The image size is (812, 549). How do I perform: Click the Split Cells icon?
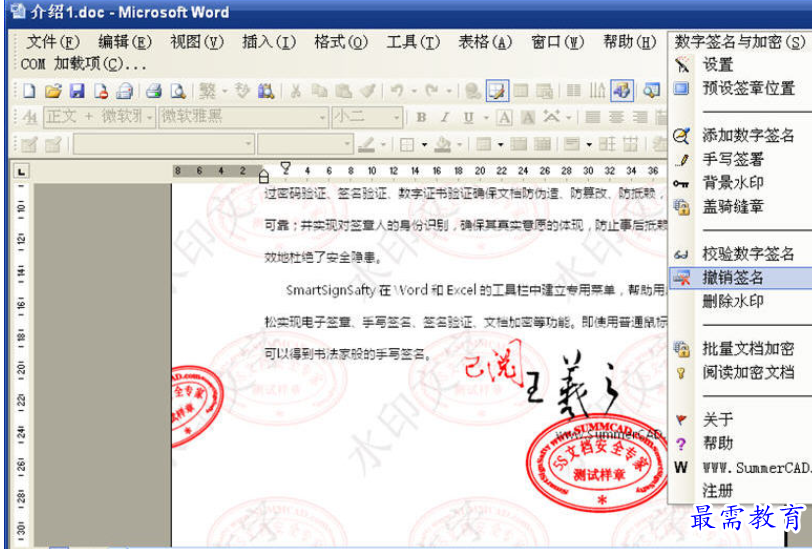point(542,144)
